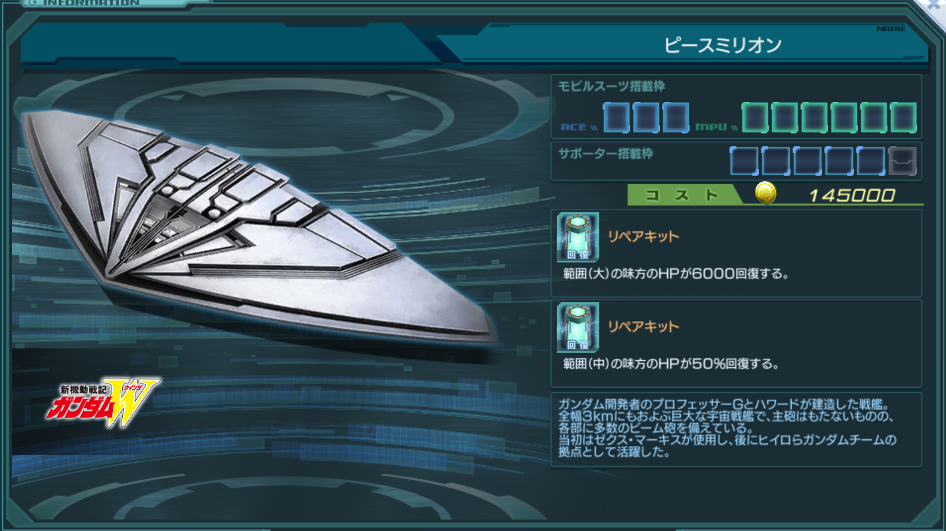Select the last green MPU slot
The height and width of the screenshot is (531, 946).
pyautogui.click(x=903, y=117)
